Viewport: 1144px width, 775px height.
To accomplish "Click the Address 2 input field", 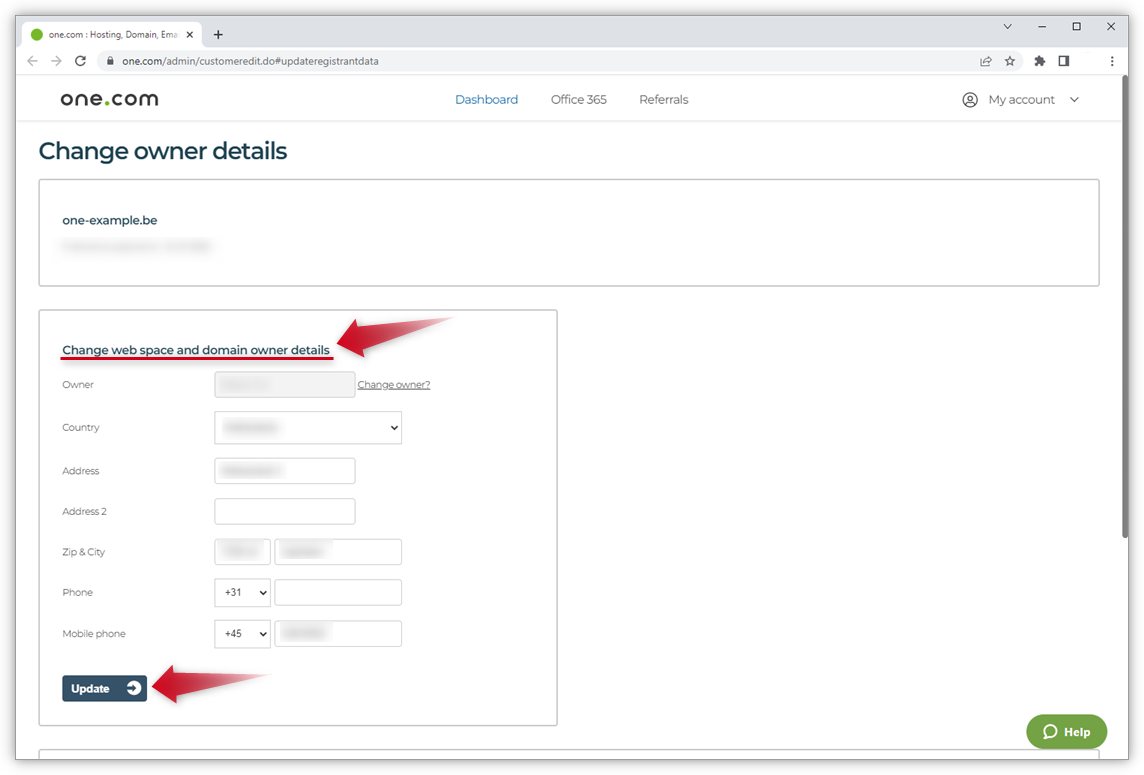I will point(284,511).
